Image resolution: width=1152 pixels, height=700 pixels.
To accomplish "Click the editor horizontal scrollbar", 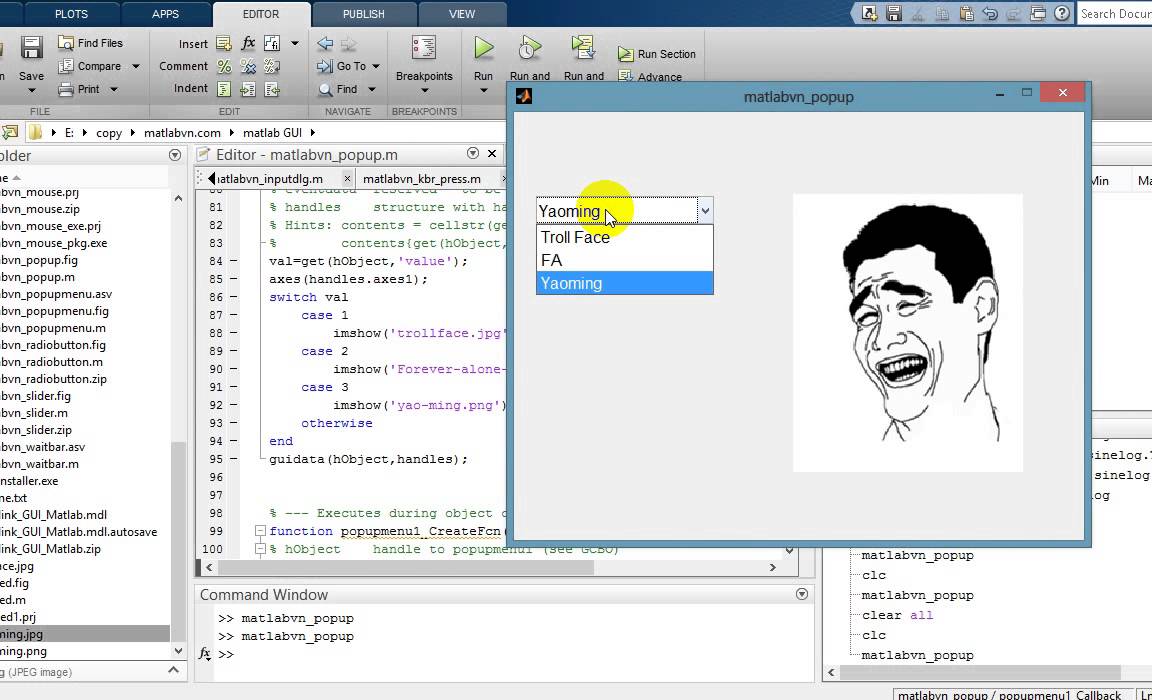I will click(x=406, y=567).
